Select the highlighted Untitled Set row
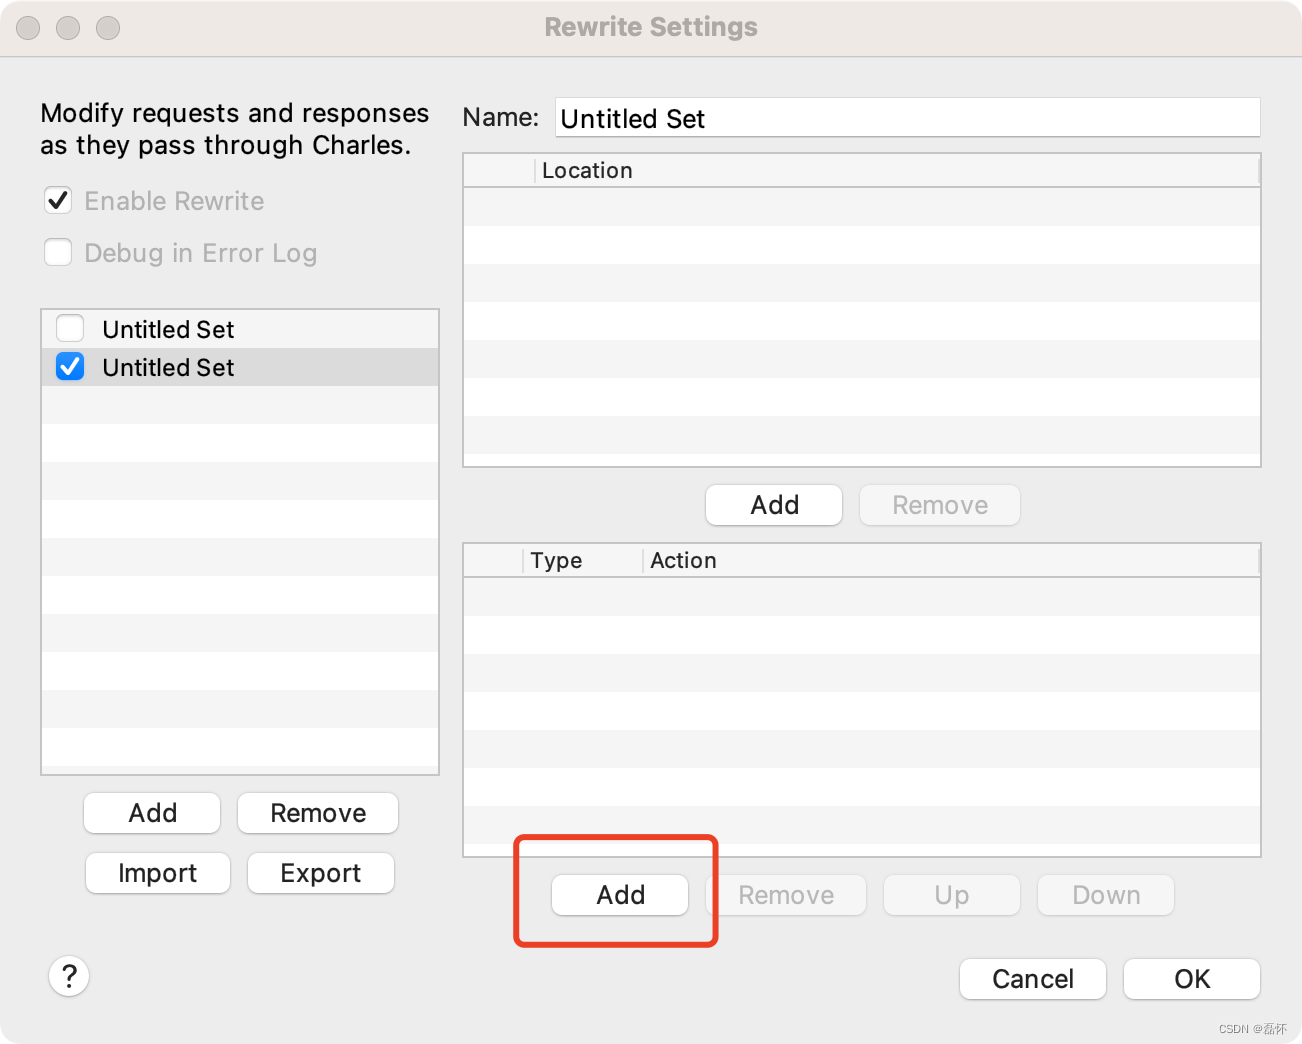Viewport: 1302px width, 1044px height. tap(240, 367)
